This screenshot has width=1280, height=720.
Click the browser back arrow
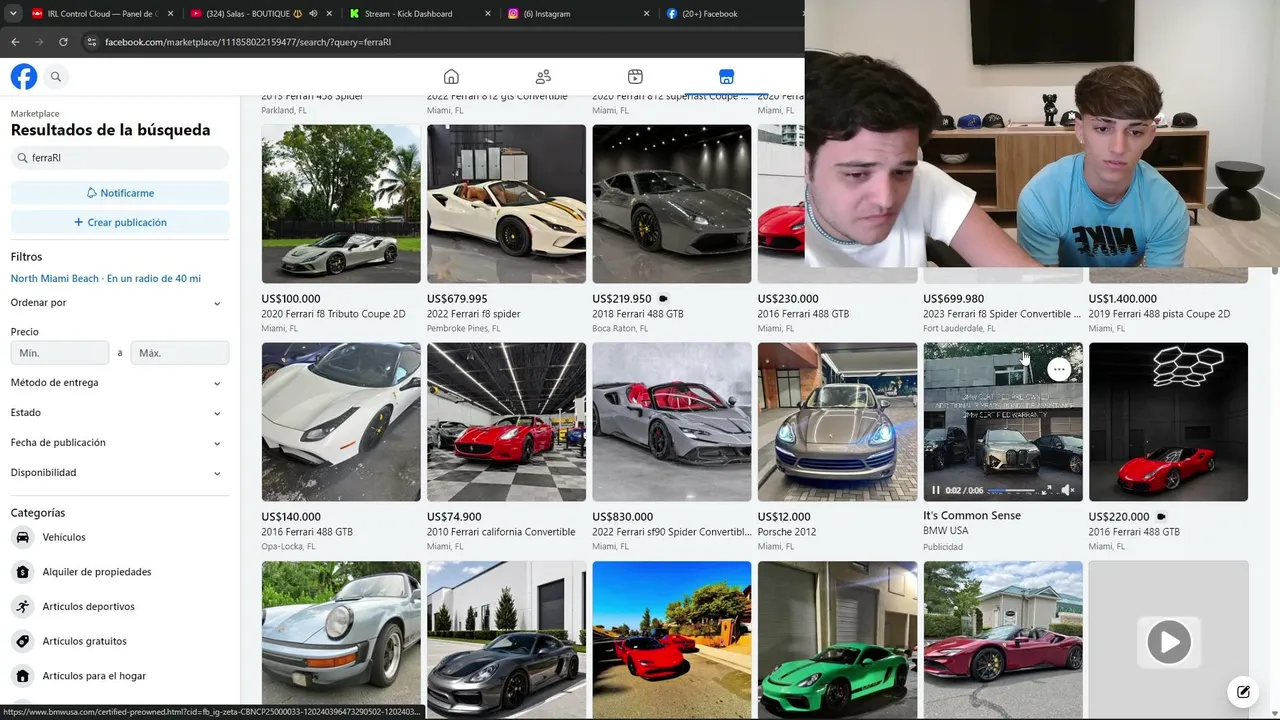15,42
